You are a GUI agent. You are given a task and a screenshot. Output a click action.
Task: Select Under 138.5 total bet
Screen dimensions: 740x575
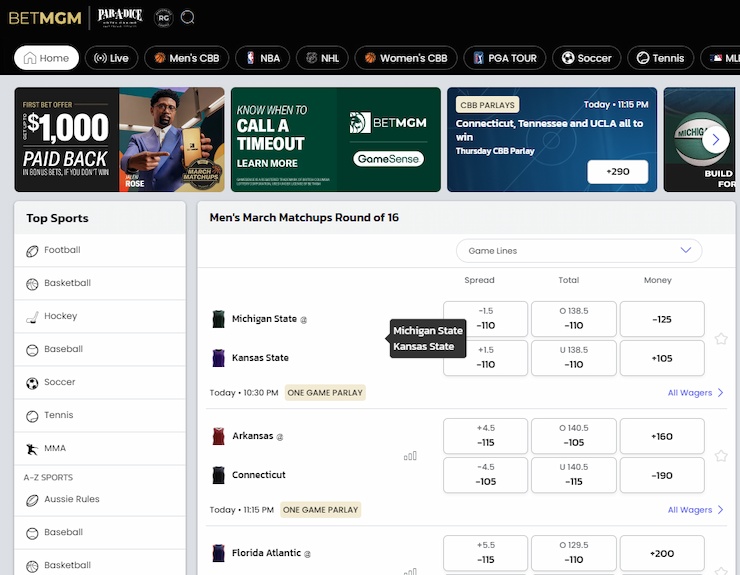click(x=574, y=358)
